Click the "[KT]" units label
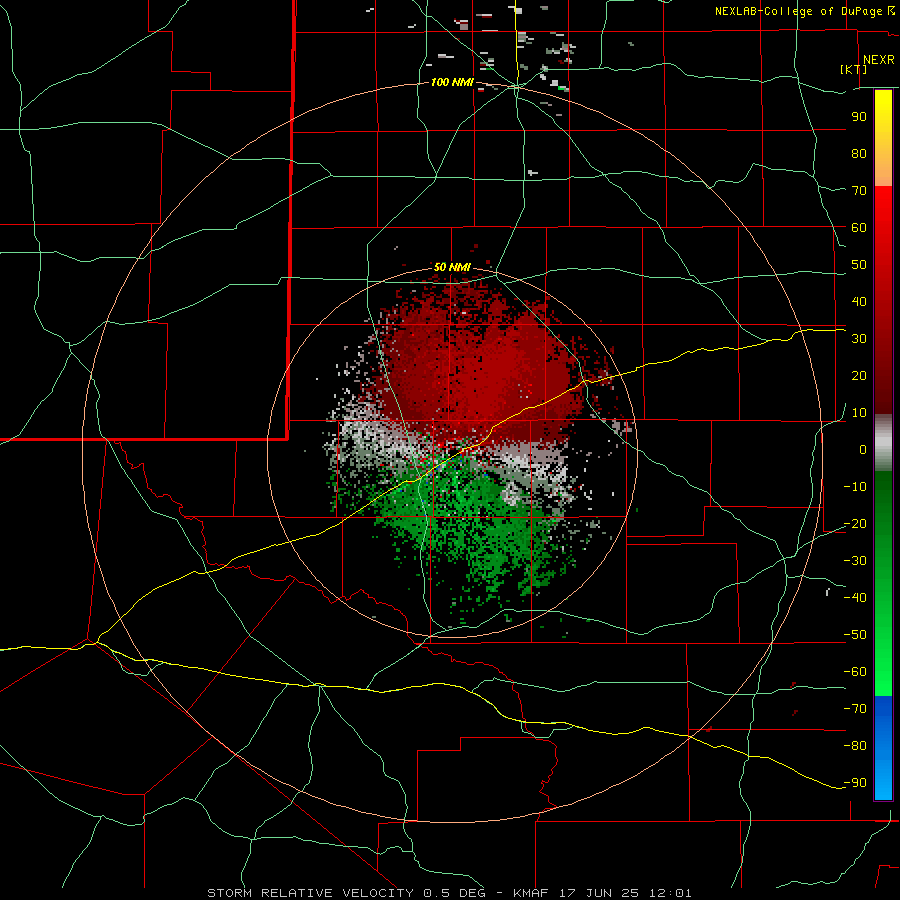The width and height of the screenshot is (900, 900). tap(854, 69)
